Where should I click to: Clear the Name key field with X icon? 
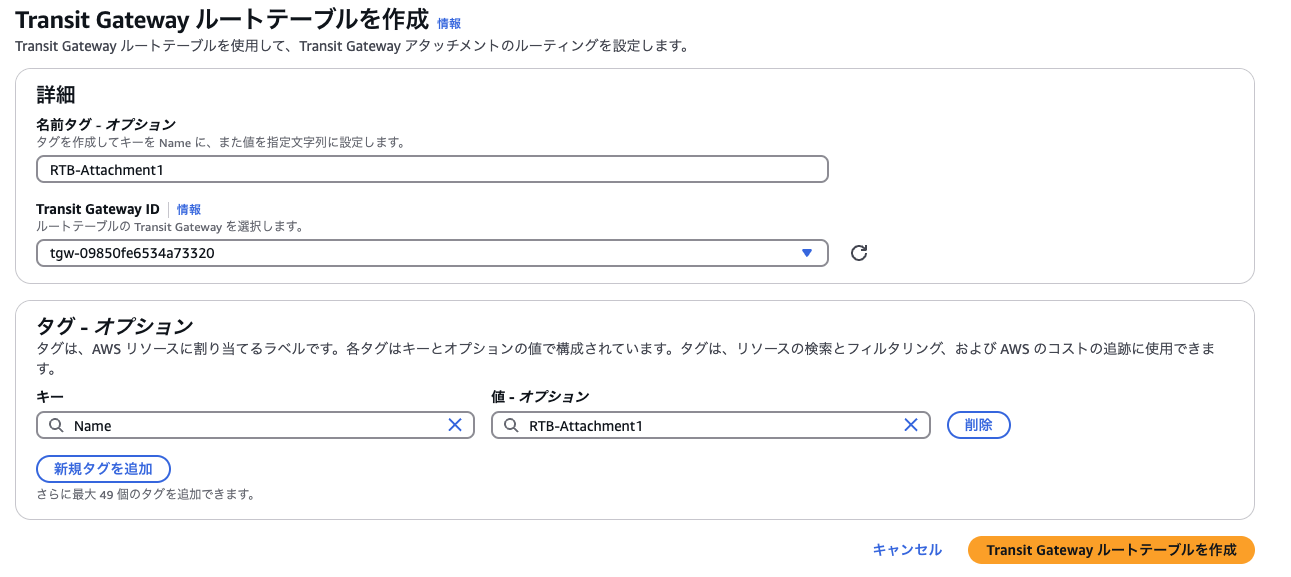(x=455, y=425)
